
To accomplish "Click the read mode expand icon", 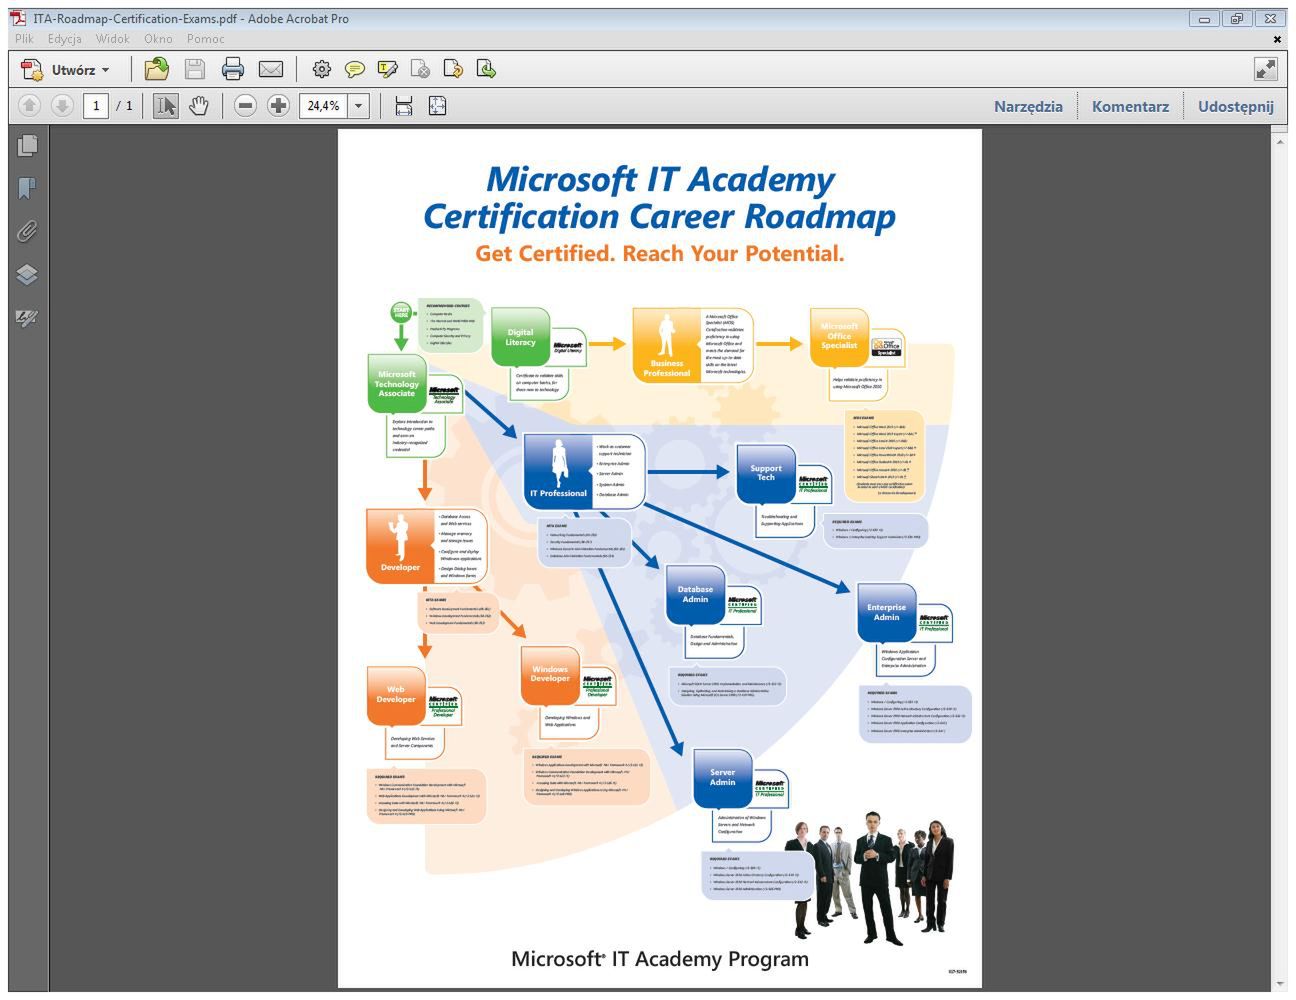I will 1266,69.
